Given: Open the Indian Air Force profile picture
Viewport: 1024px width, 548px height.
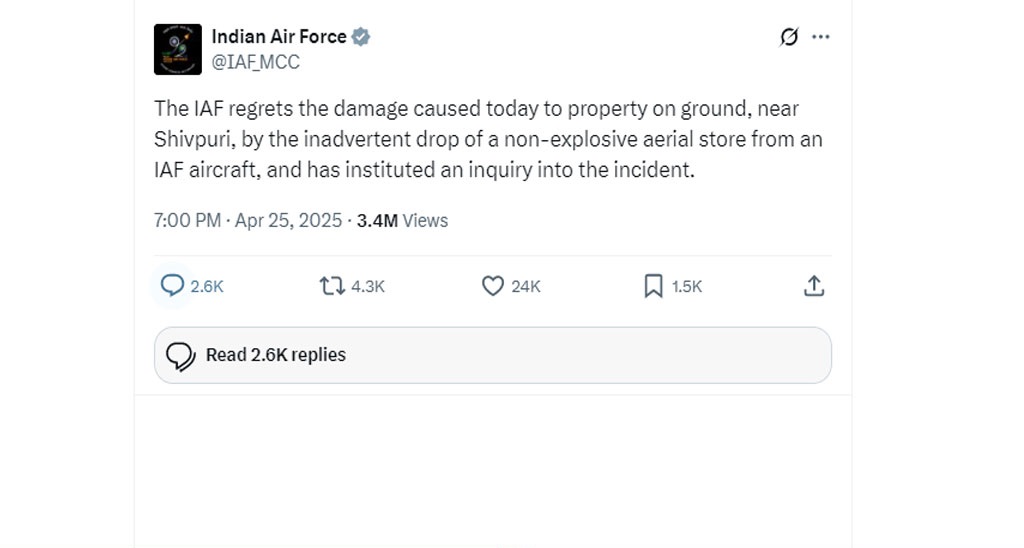Looking at the screenshot, I should [x=178, y=50].
